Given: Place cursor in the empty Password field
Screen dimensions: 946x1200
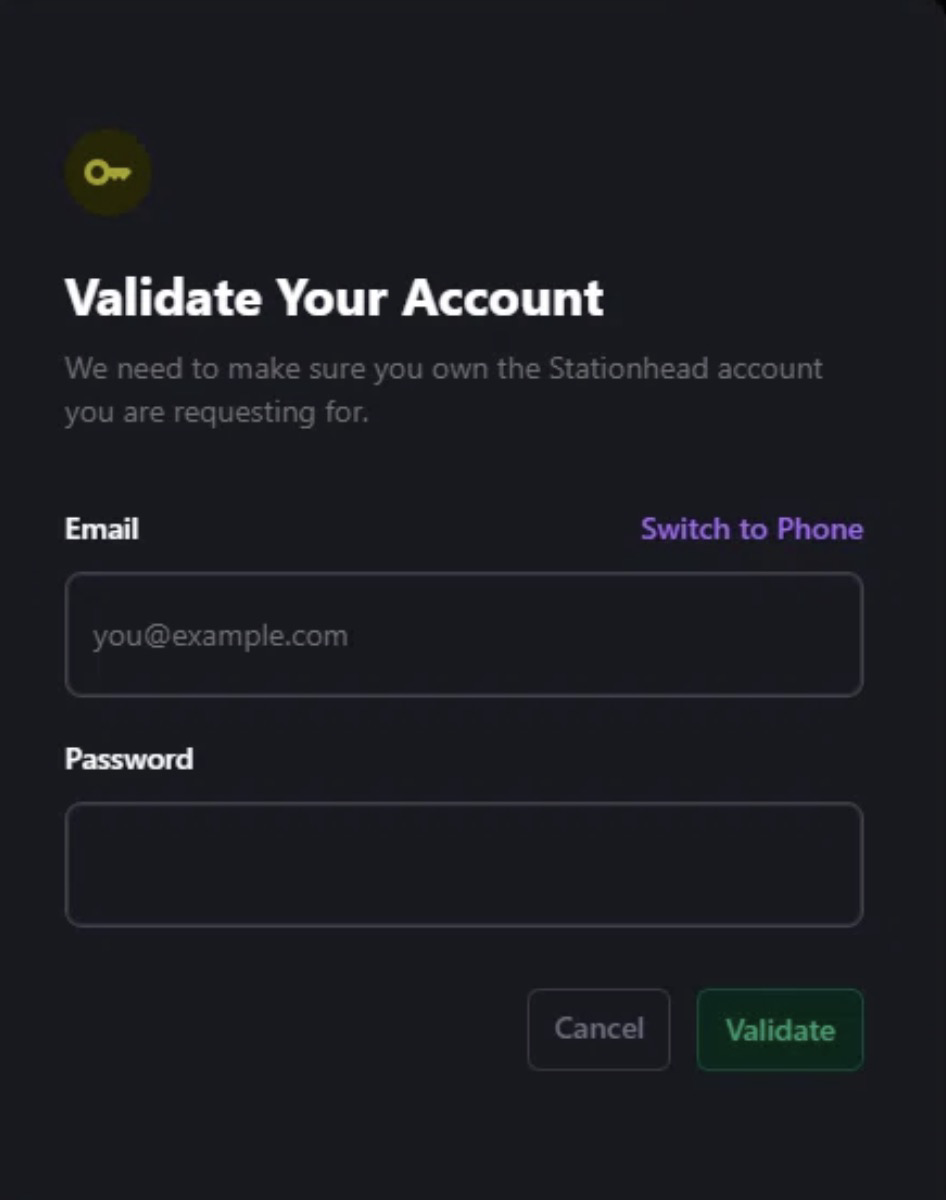Looking at the screenshot, I should [463, 865].
